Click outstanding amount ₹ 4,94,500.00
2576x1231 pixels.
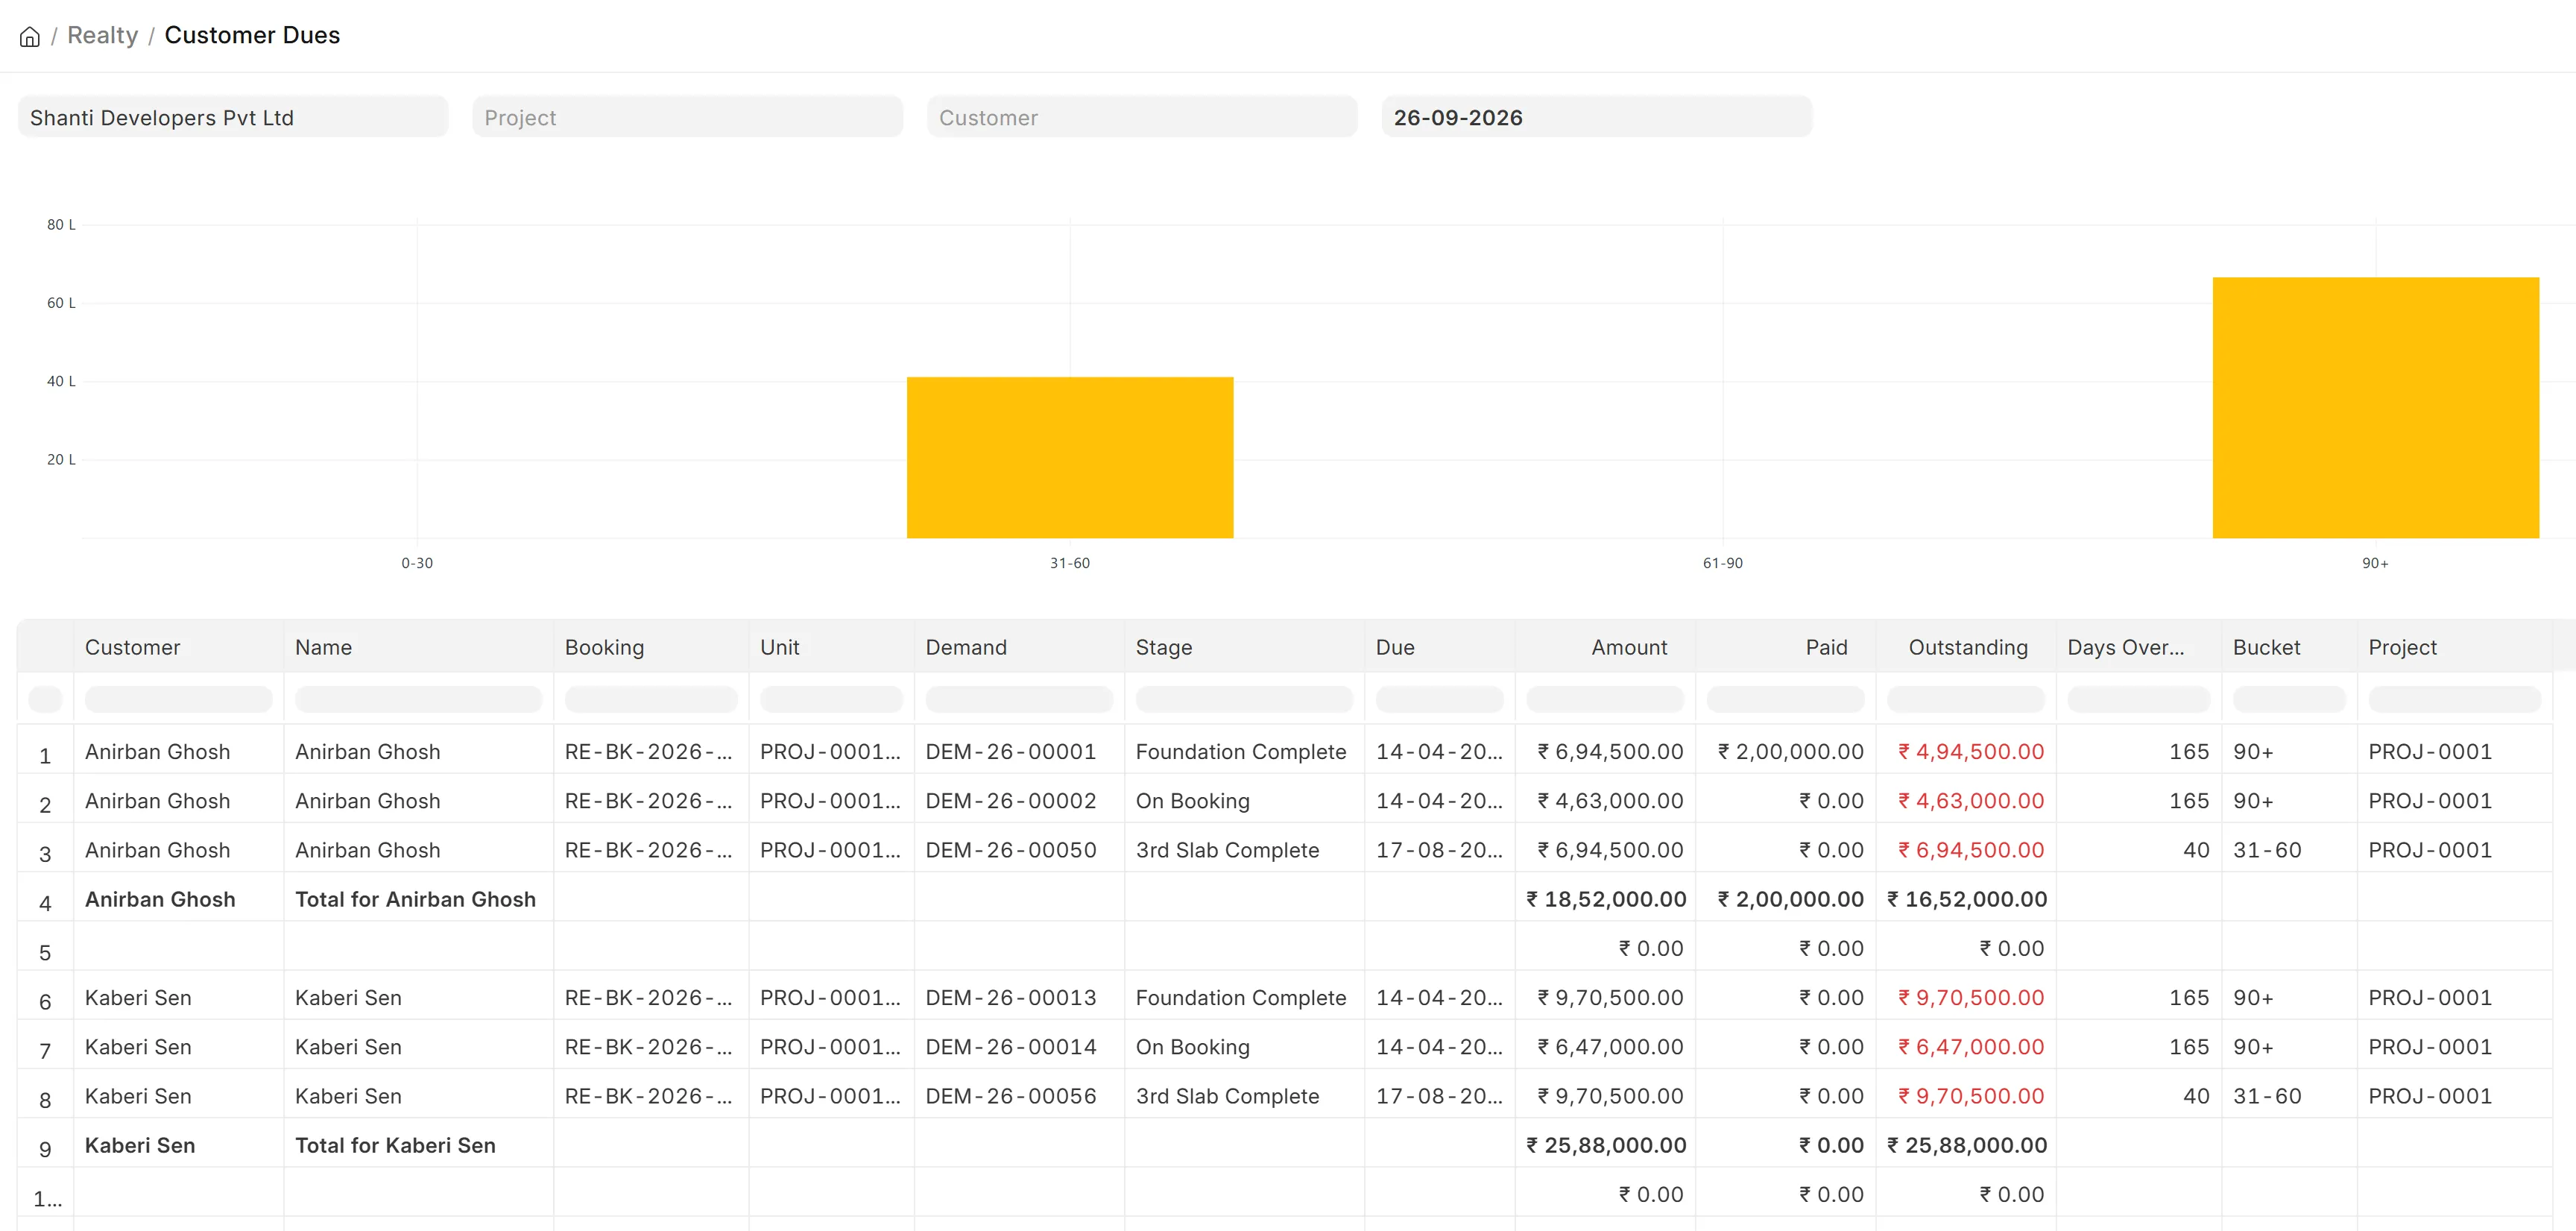(x=1971, y=752)
